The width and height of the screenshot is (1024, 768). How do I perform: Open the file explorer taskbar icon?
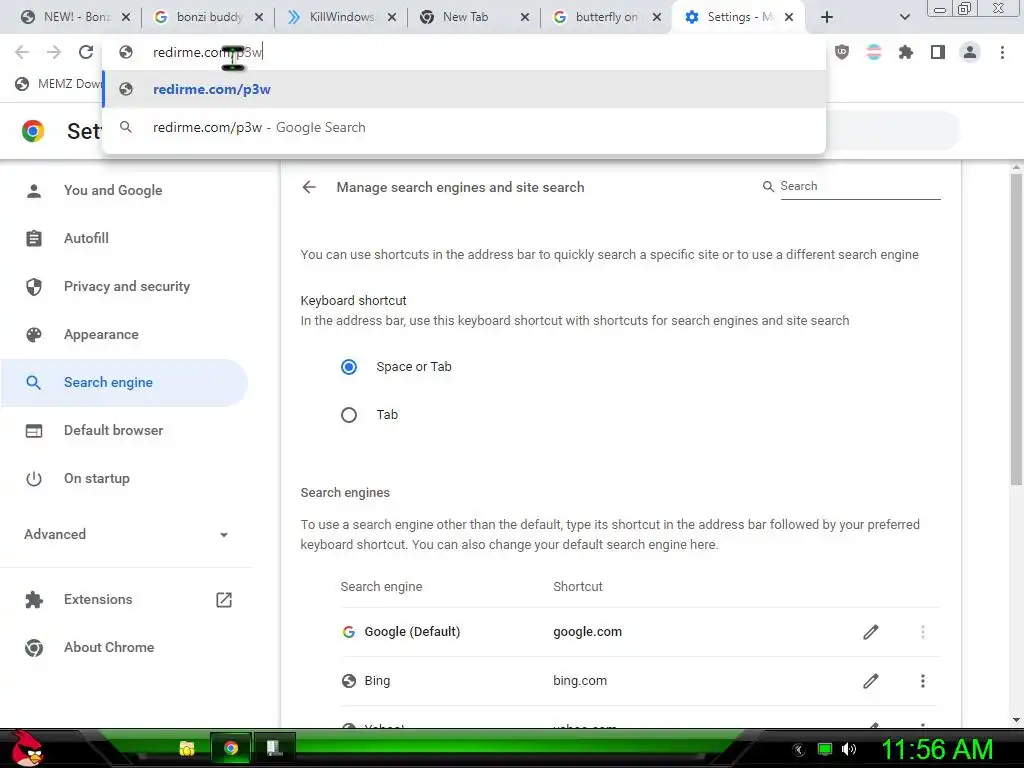tap(187, 748)
